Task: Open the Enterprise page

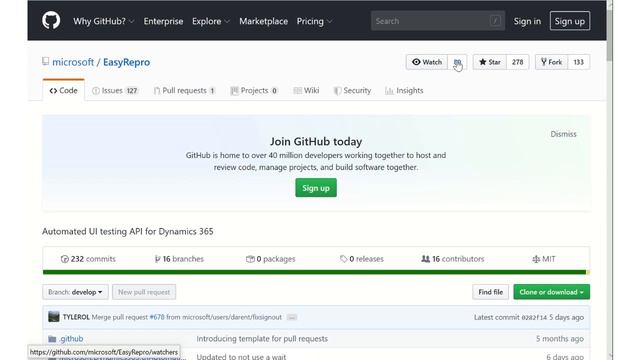Action: (163, 21)
